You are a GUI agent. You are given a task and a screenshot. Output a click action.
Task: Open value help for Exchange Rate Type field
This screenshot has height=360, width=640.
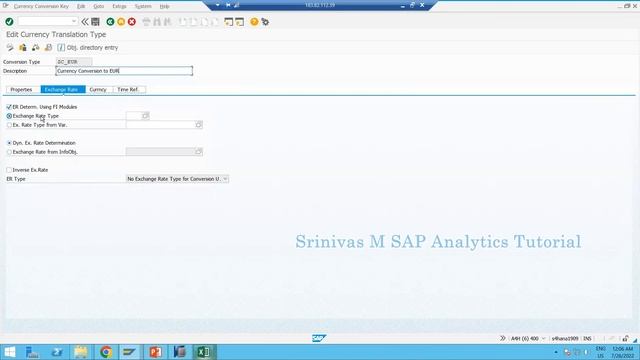pos(145,116)
